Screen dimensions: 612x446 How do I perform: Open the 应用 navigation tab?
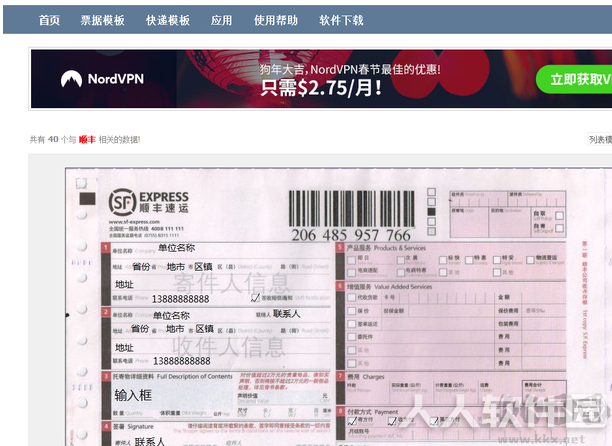222,20
